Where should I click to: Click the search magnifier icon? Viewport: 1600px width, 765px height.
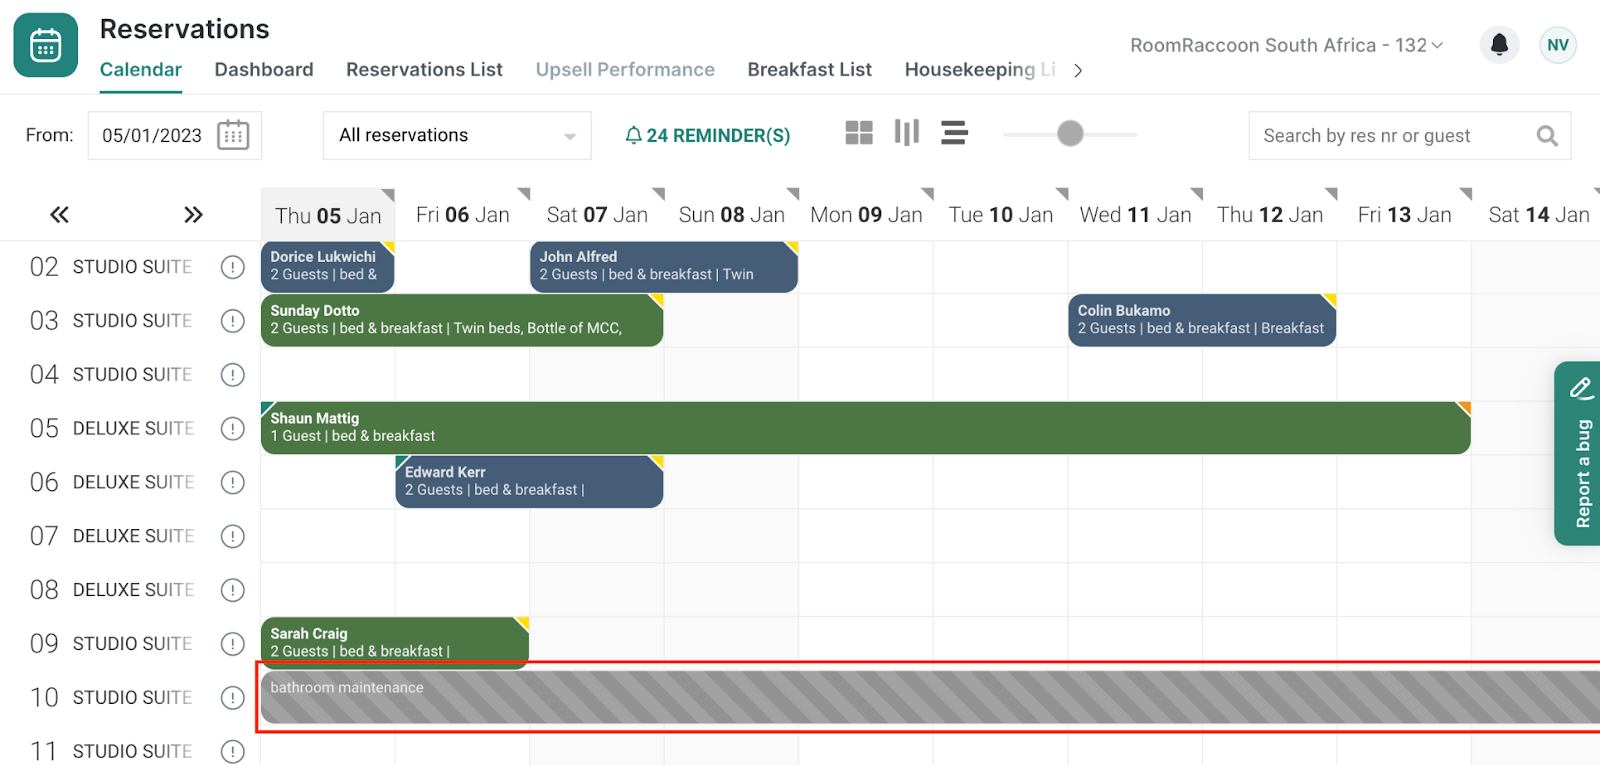point(1547,135)
